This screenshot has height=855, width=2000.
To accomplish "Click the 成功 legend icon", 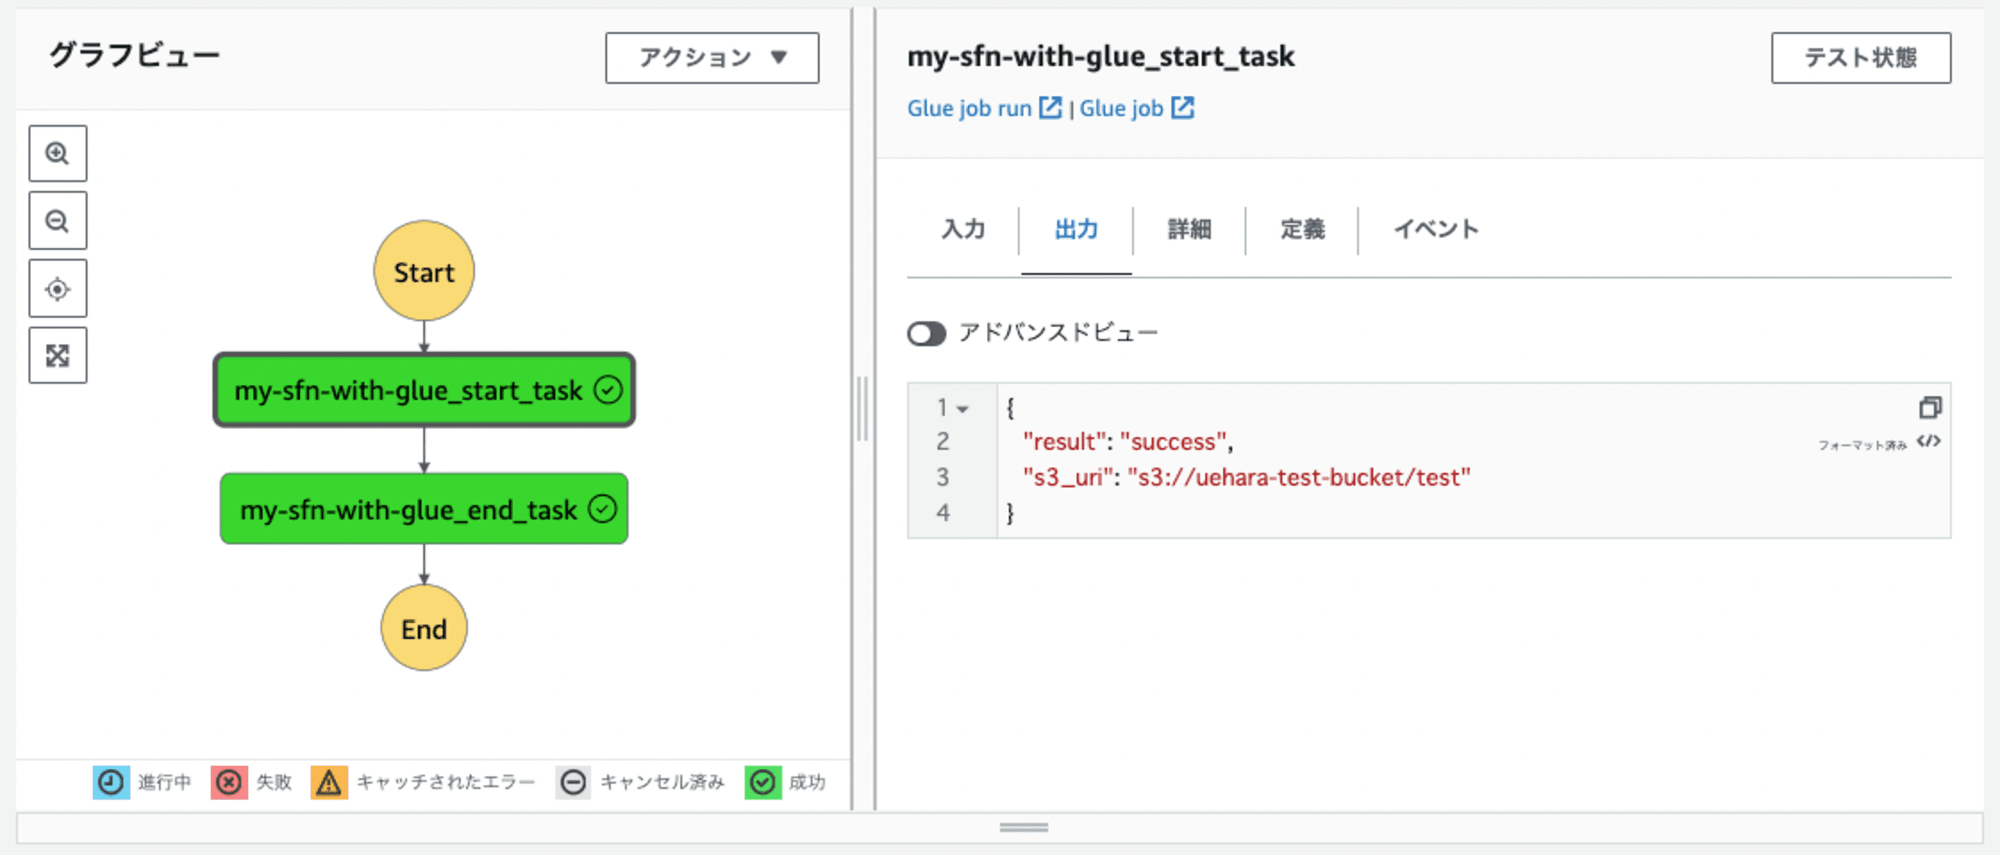I will click(763, 782).
